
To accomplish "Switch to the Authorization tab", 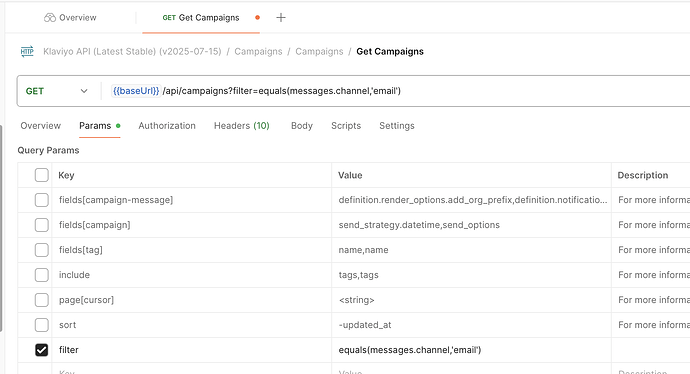I will pos(167,126).
